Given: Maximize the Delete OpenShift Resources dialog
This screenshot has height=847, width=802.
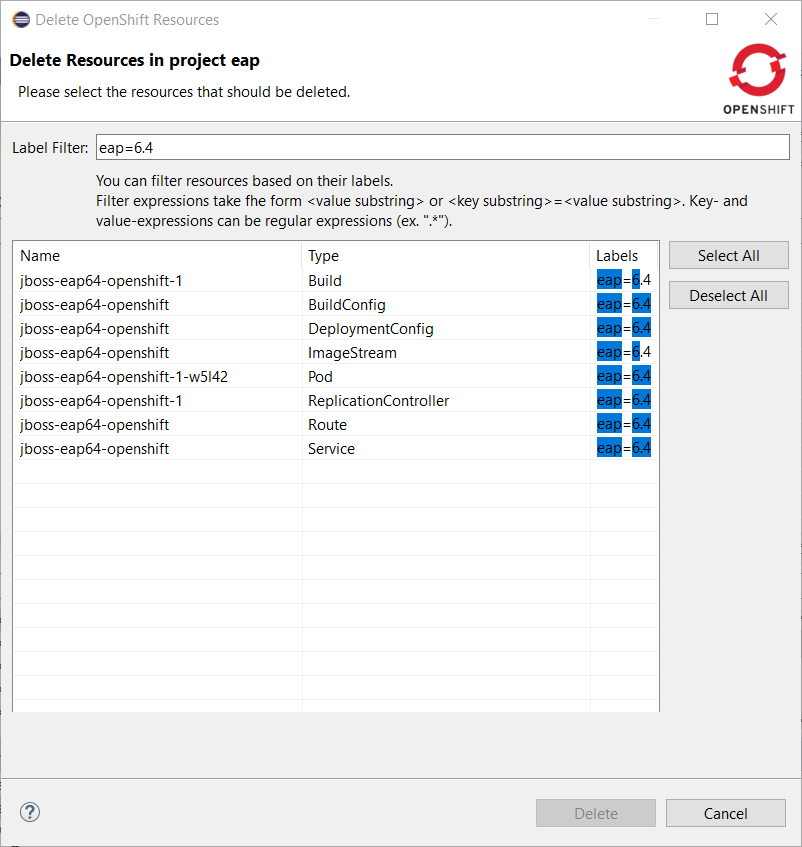Looking at the screenshot, I should click(712, 20).
